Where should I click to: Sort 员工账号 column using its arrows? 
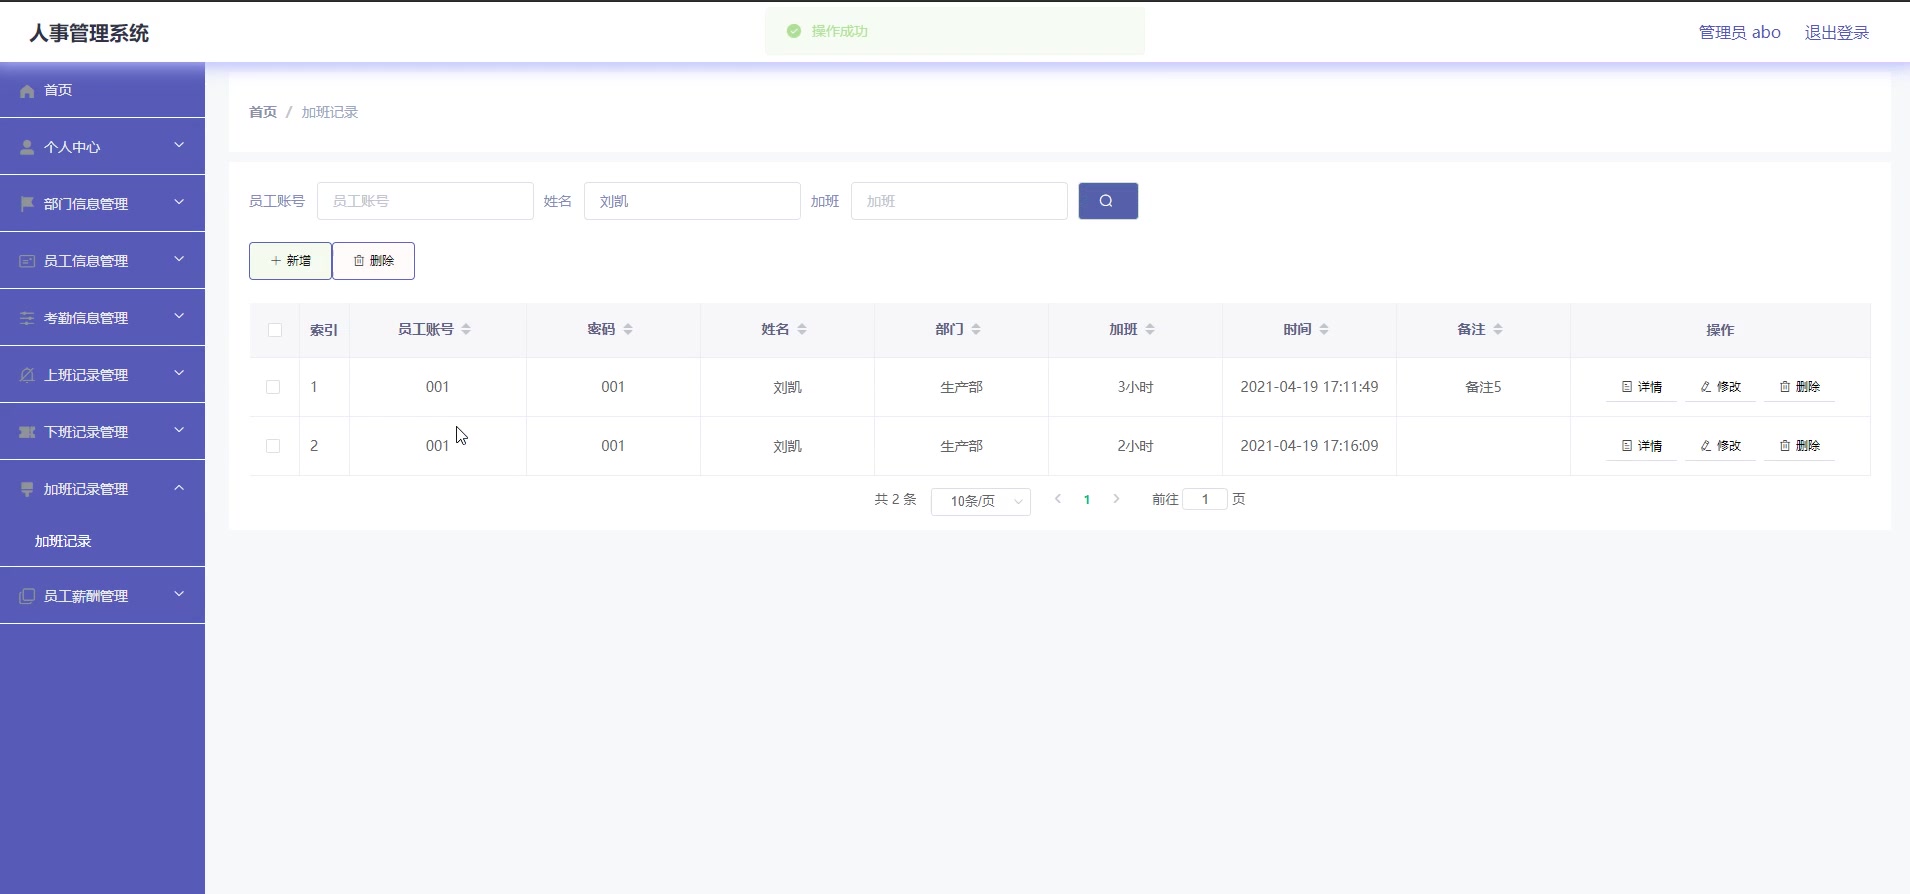(x=466, y=329)
